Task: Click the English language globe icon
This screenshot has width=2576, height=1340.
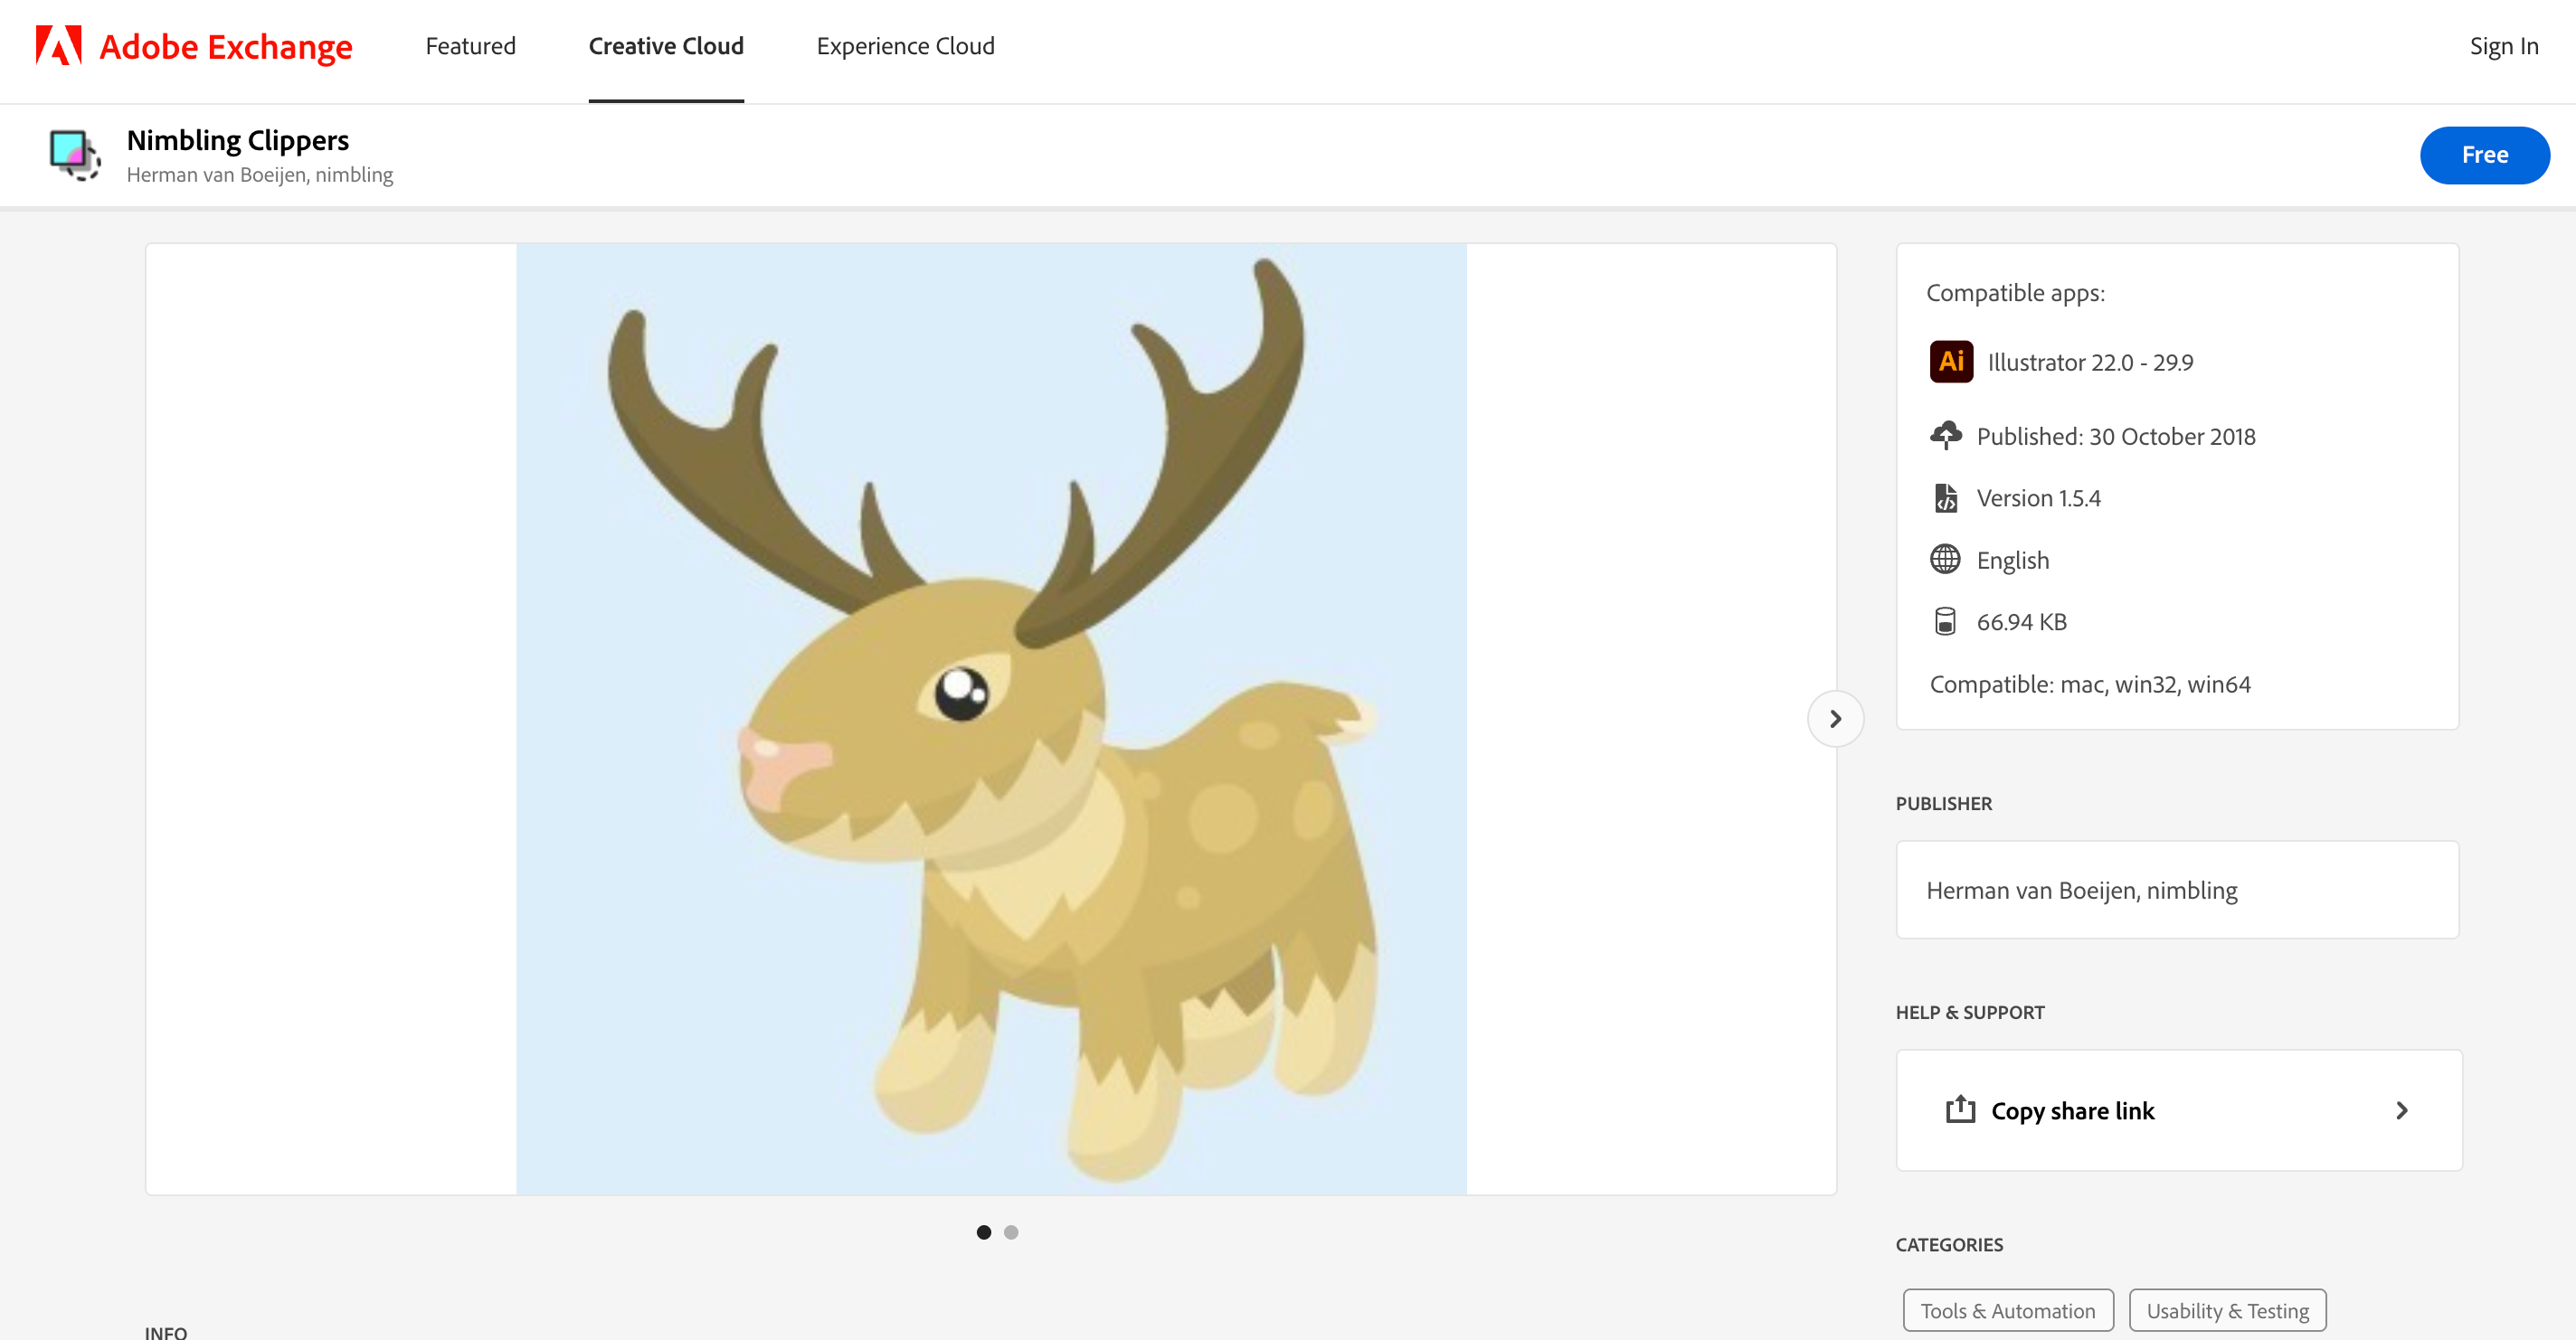Action: click(1946, 559)
